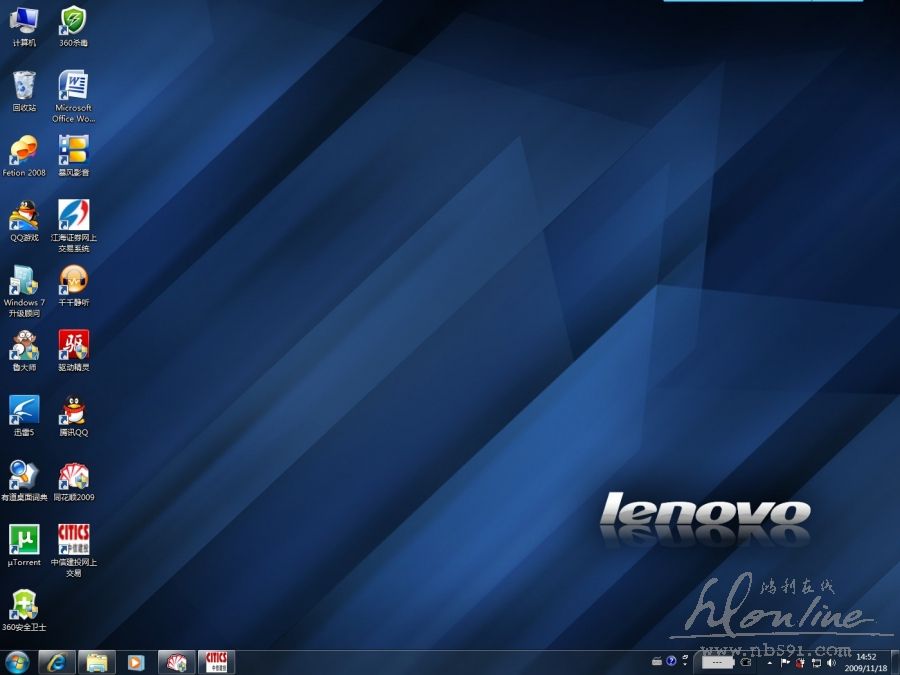Click the volume speaker tray icon

point(832,662)
